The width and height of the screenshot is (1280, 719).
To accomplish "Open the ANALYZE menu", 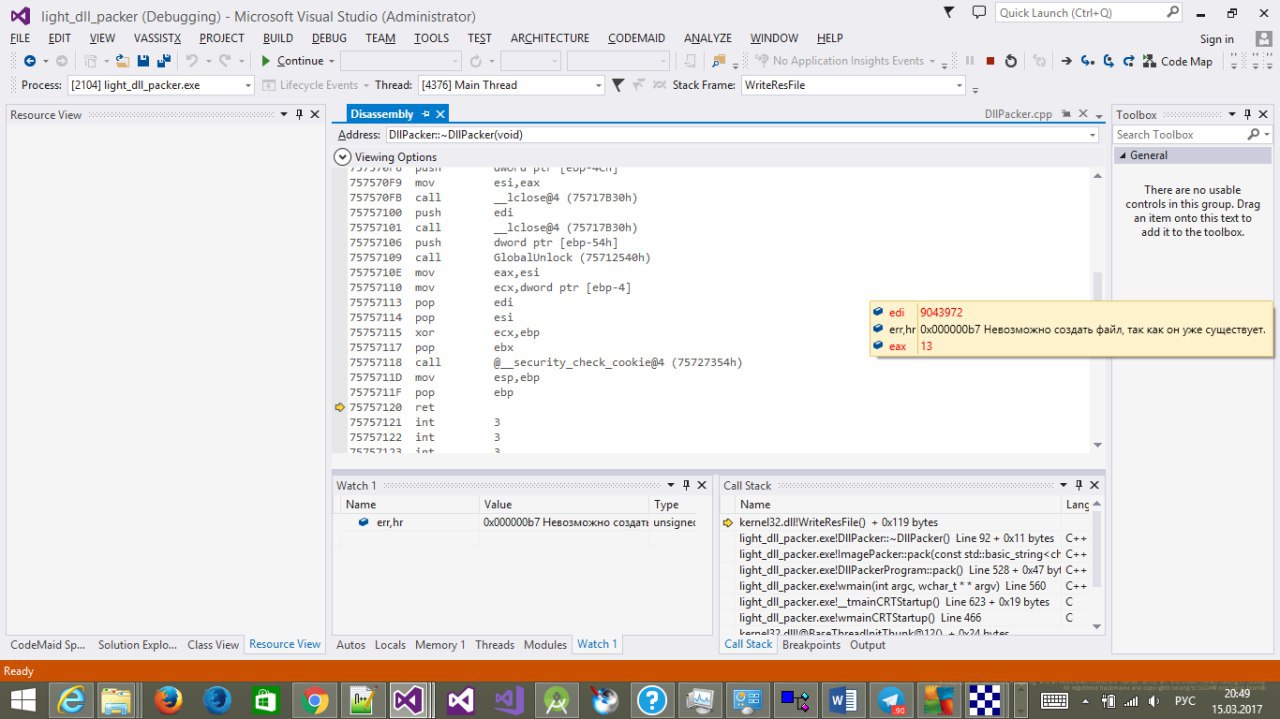I will coord(708,38).
